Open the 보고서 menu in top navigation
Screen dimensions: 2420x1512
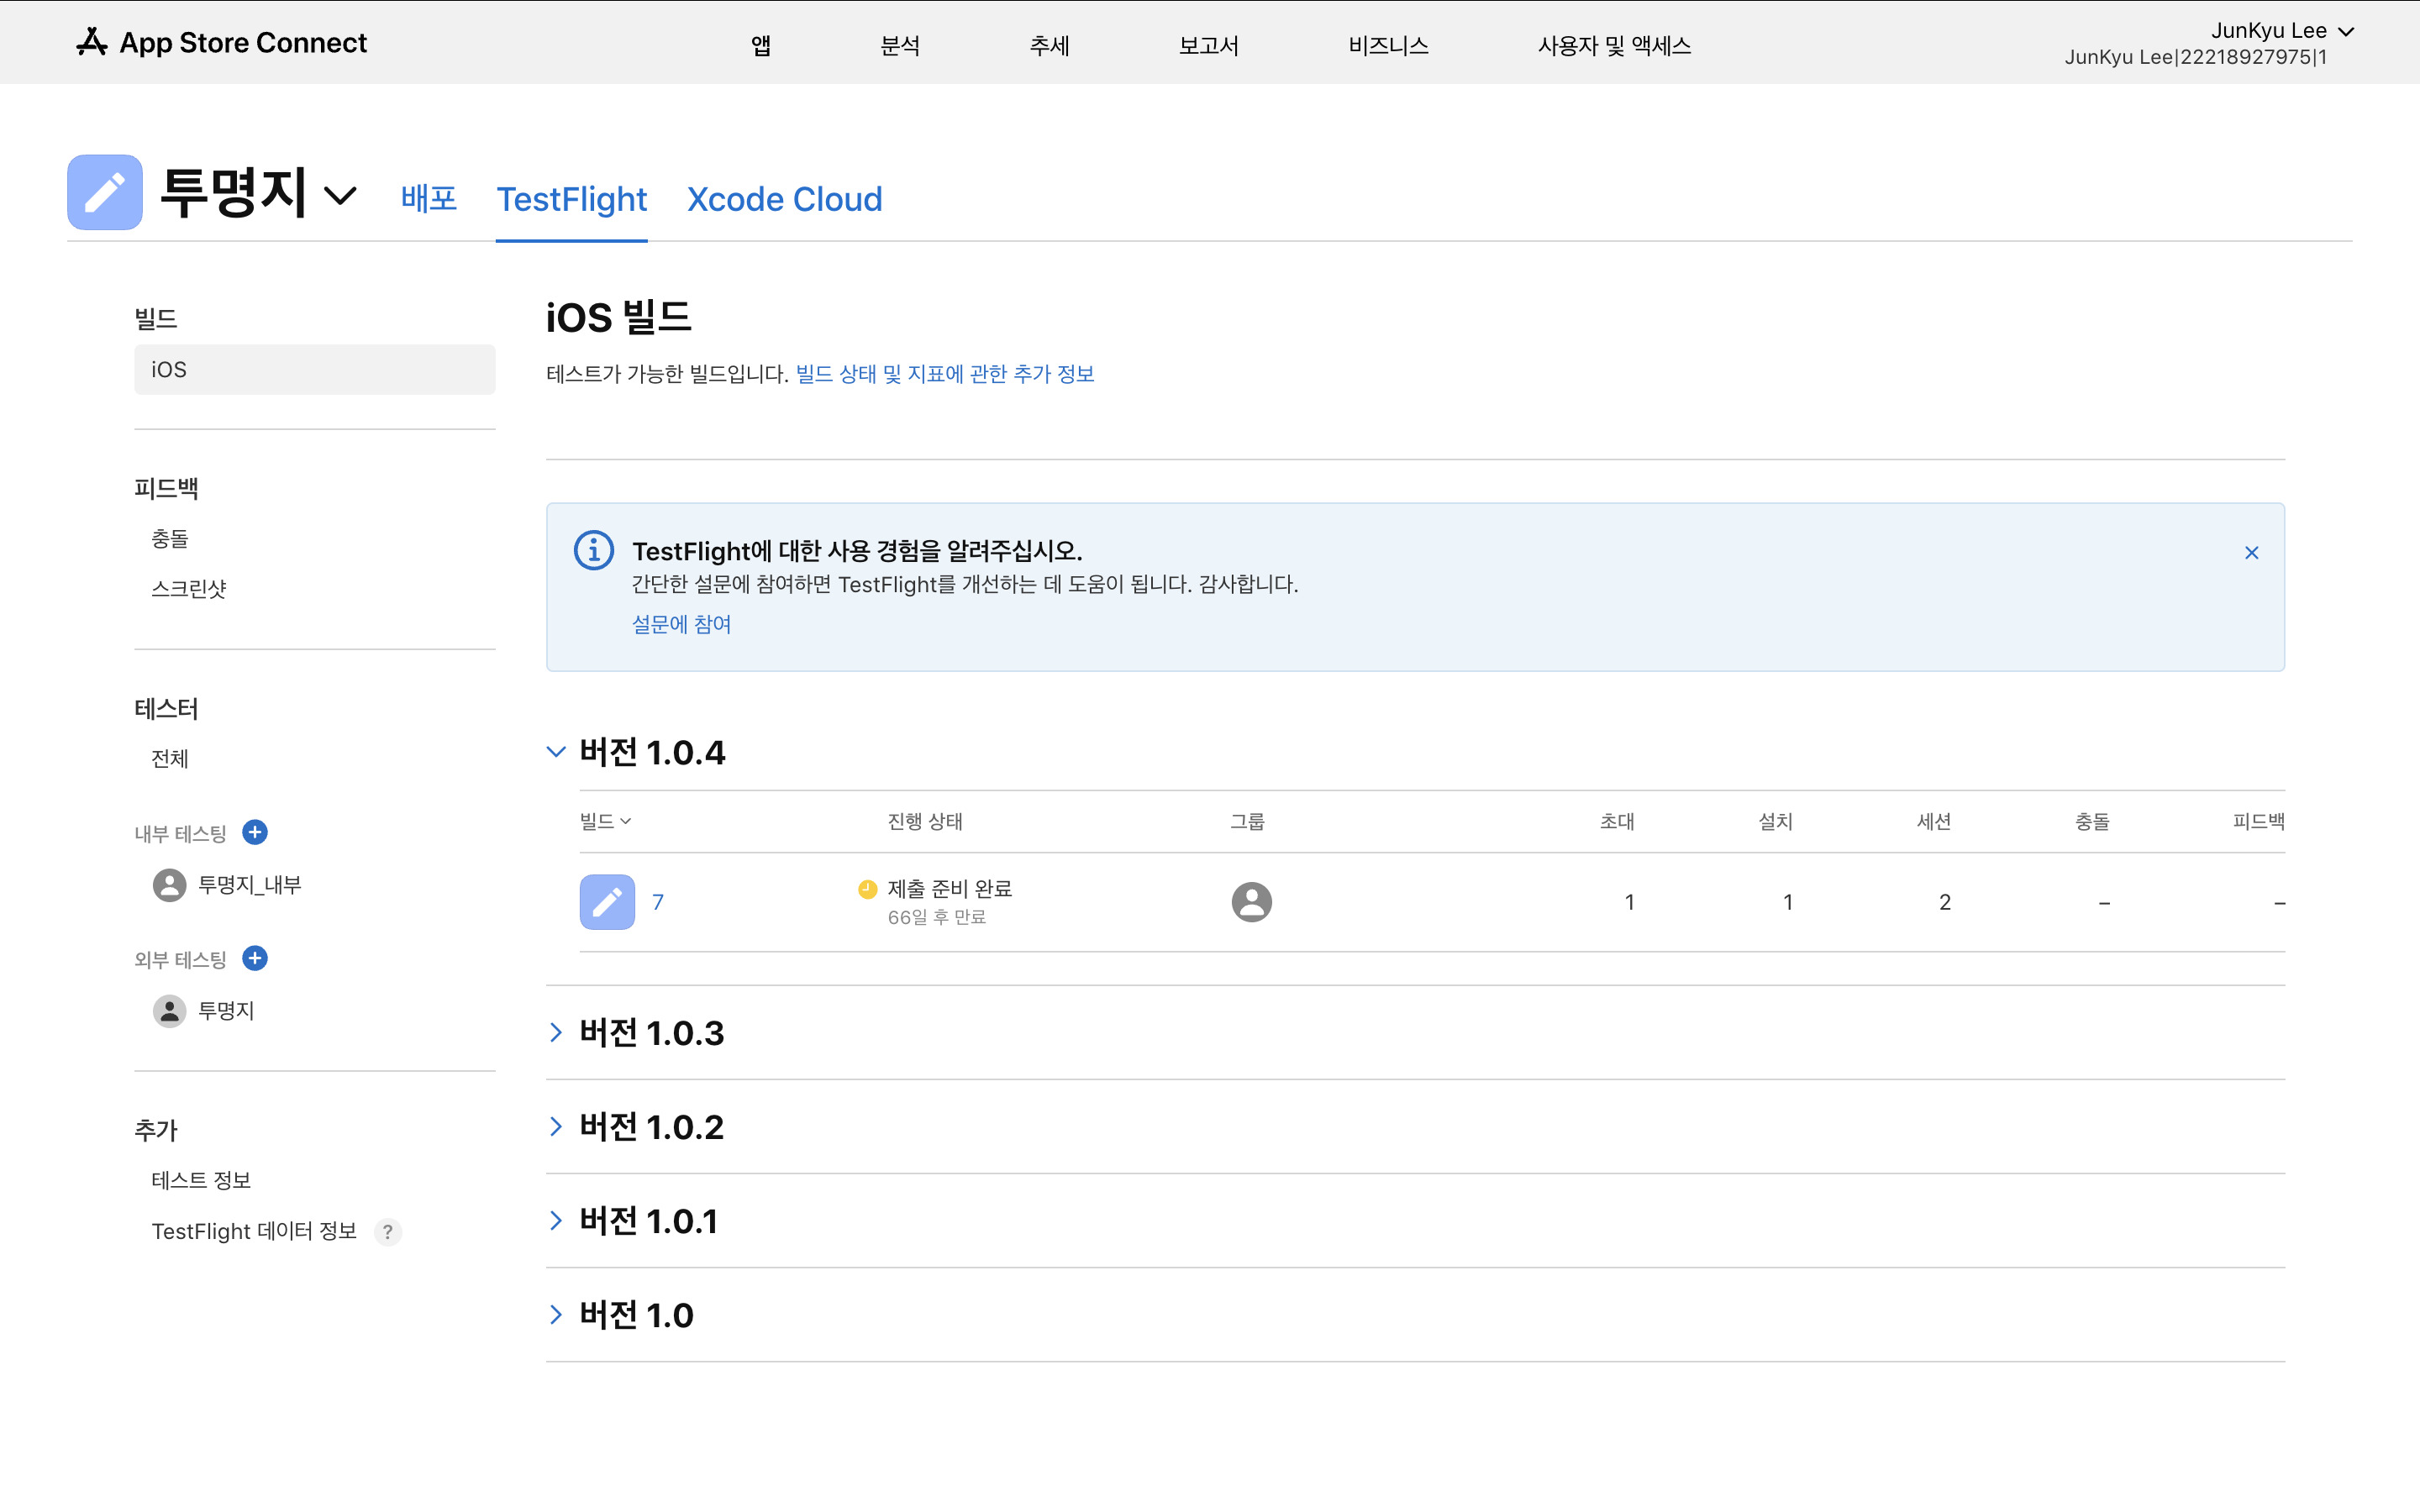coord(1209,45)
